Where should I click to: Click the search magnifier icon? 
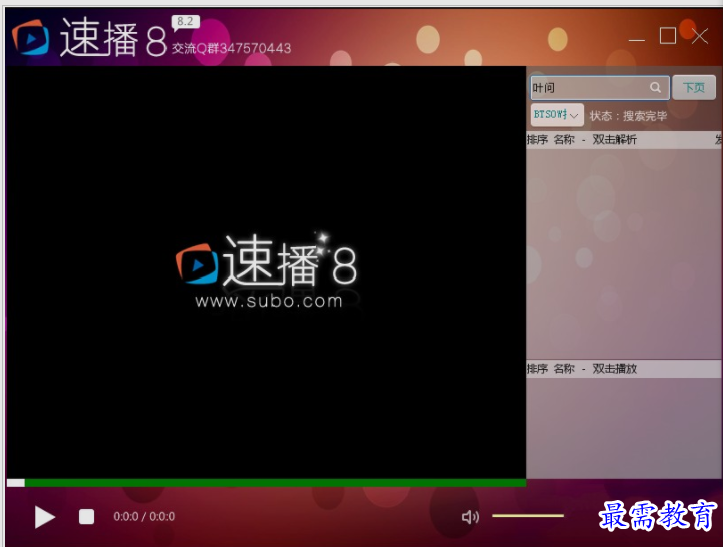655,87
